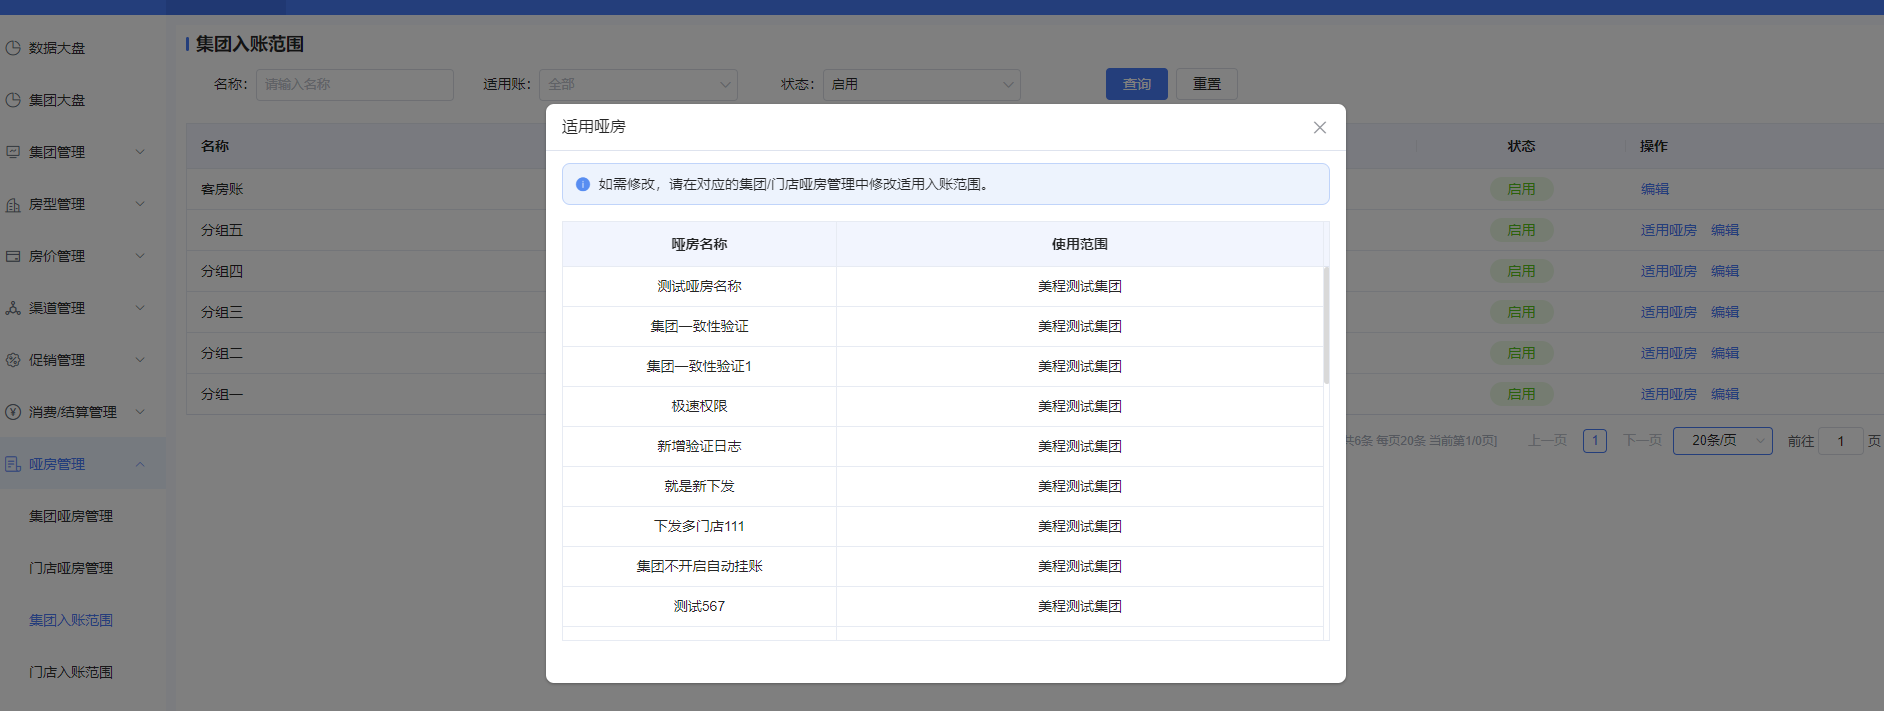The image size is (1884, 711).
Task: Go to 门店哑房管理 submenu
Action: (71, 568)
